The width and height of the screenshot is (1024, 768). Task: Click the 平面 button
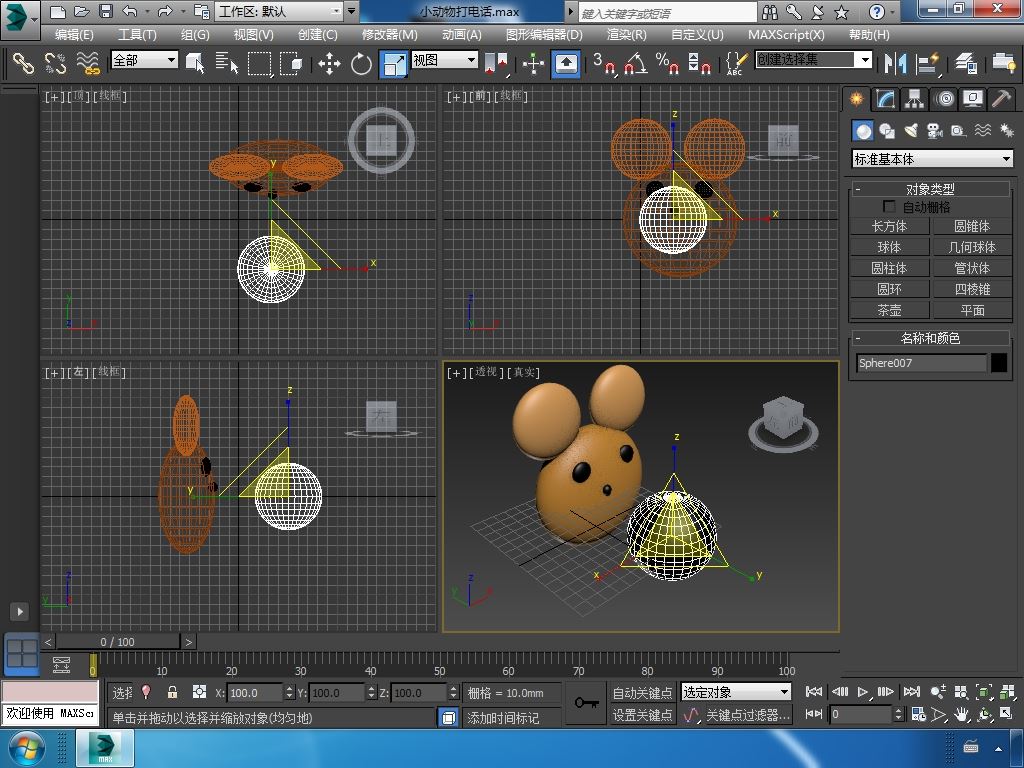pos(972,310)
